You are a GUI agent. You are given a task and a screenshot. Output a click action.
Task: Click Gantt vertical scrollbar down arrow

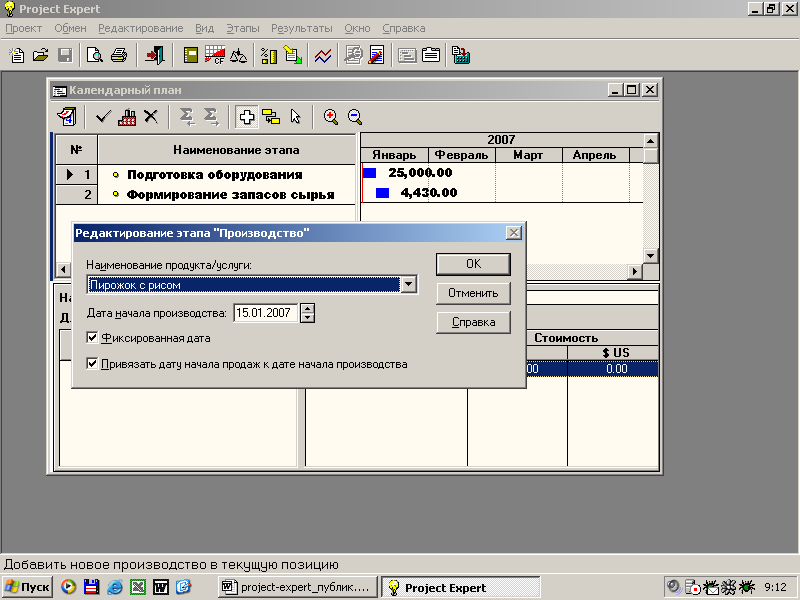click(x=651, y=256)
